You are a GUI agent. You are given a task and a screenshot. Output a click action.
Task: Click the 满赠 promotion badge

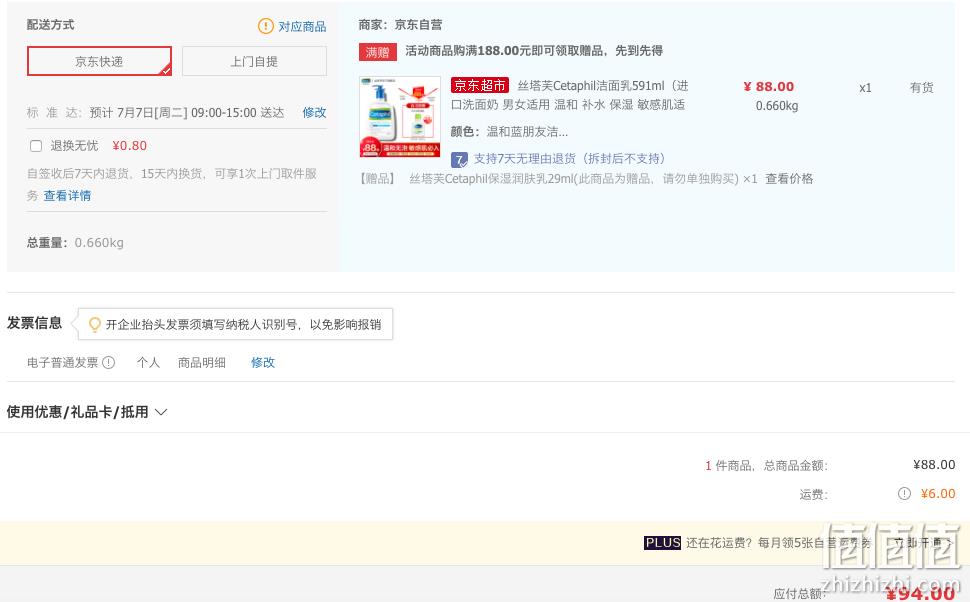377,51
